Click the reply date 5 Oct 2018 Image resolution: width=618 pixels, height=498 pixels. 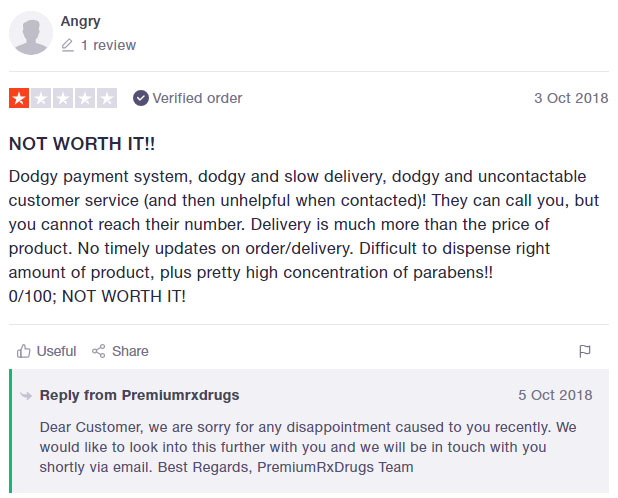[x=555, y=395]
